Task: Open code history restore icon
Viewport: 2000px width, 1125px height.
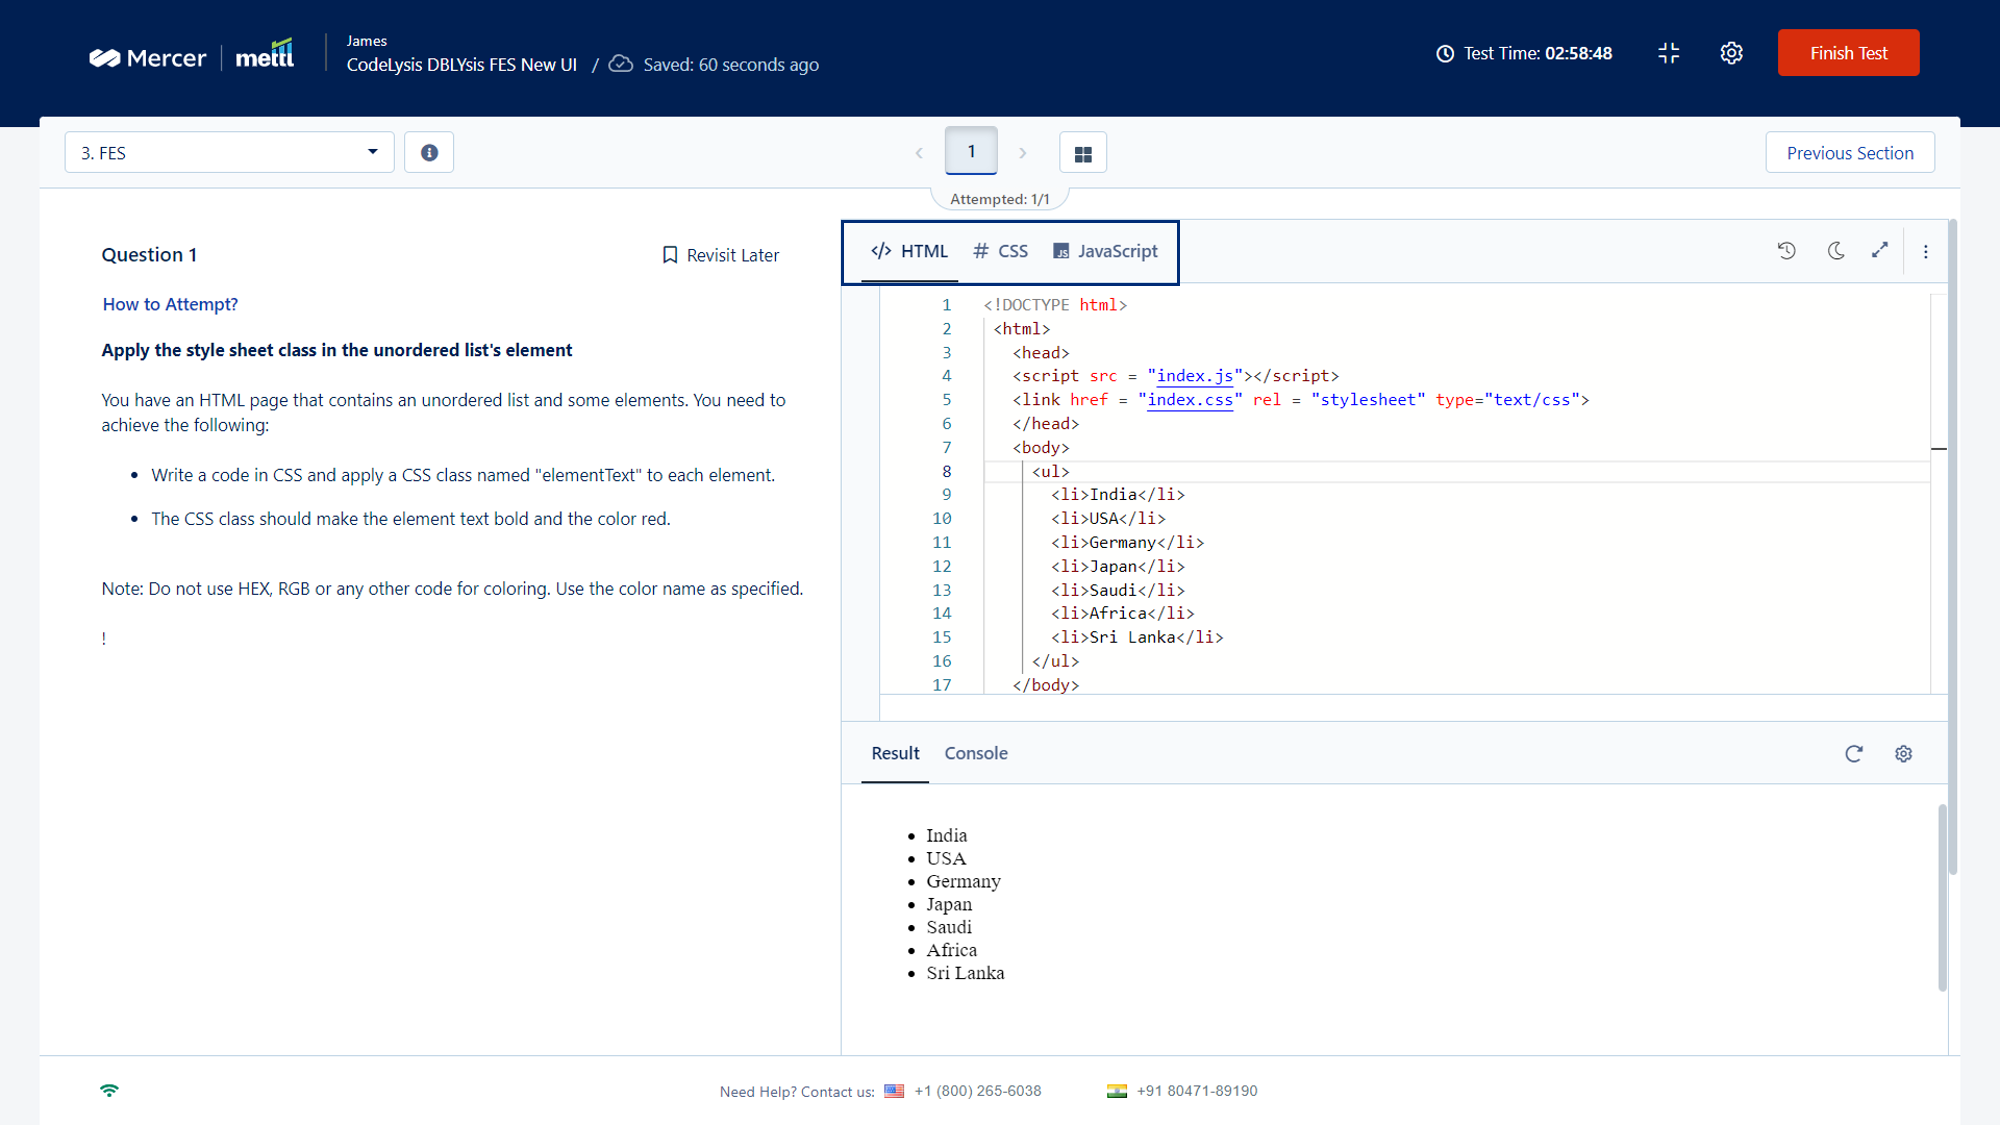Action: click(1786, 251)
